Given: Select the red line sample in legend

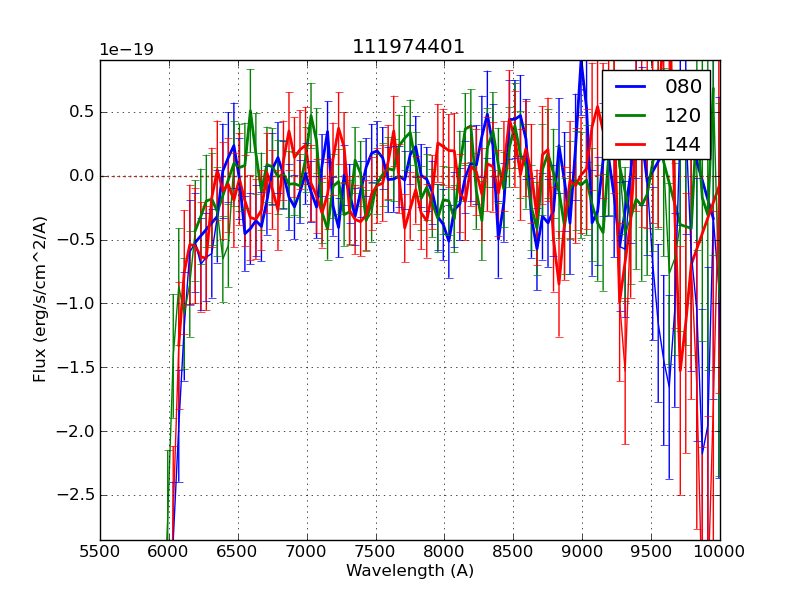Looking at the screenshot, I should pos(632,145).
